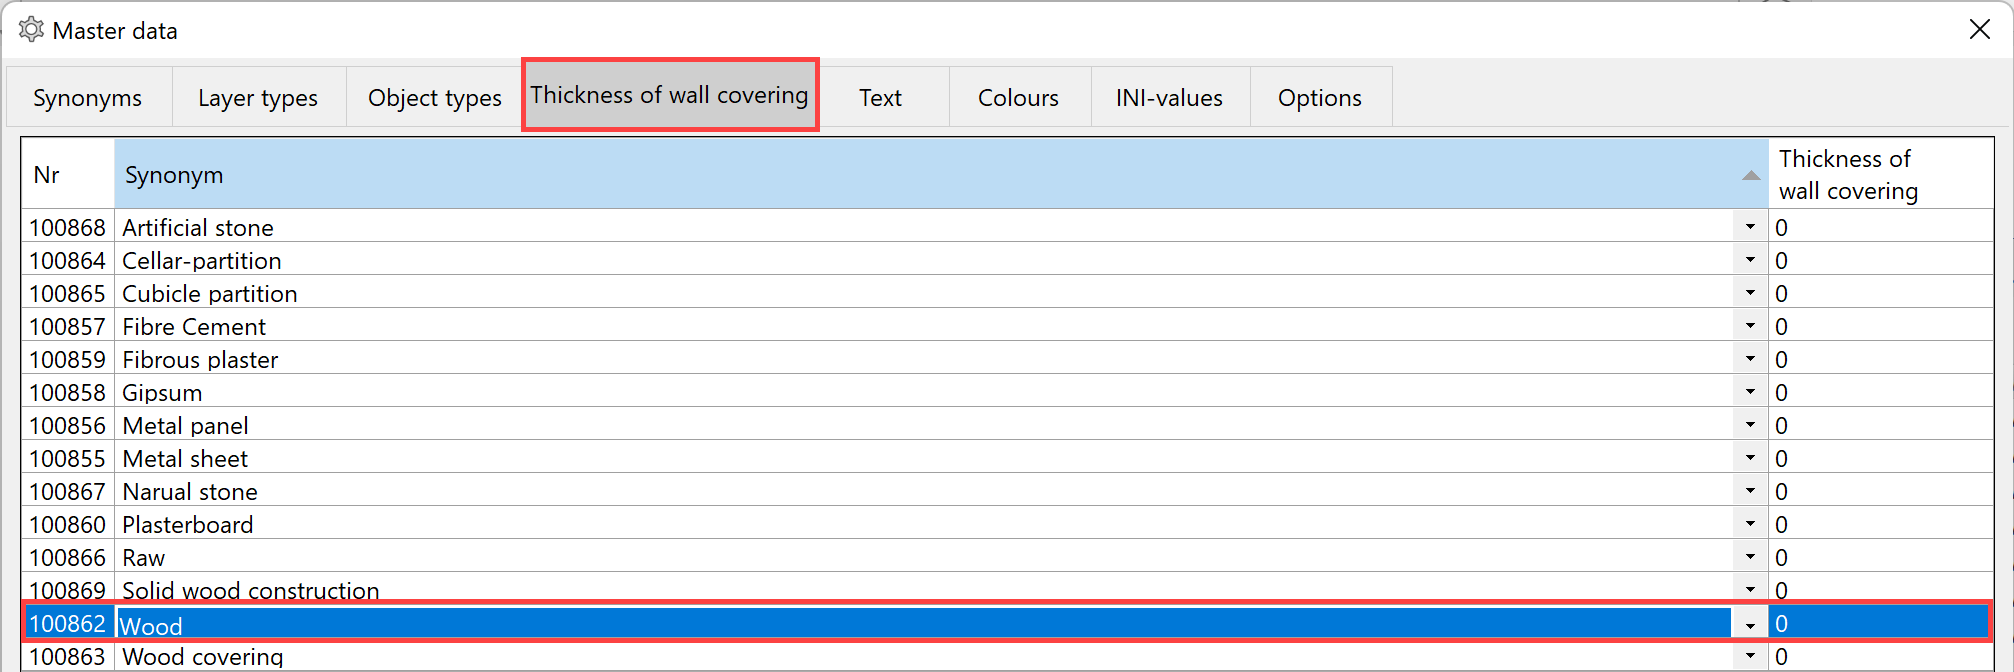Click the sort arrow in the Synonym header
This screenshot has height=672, width=2014.
[1750, 176]
